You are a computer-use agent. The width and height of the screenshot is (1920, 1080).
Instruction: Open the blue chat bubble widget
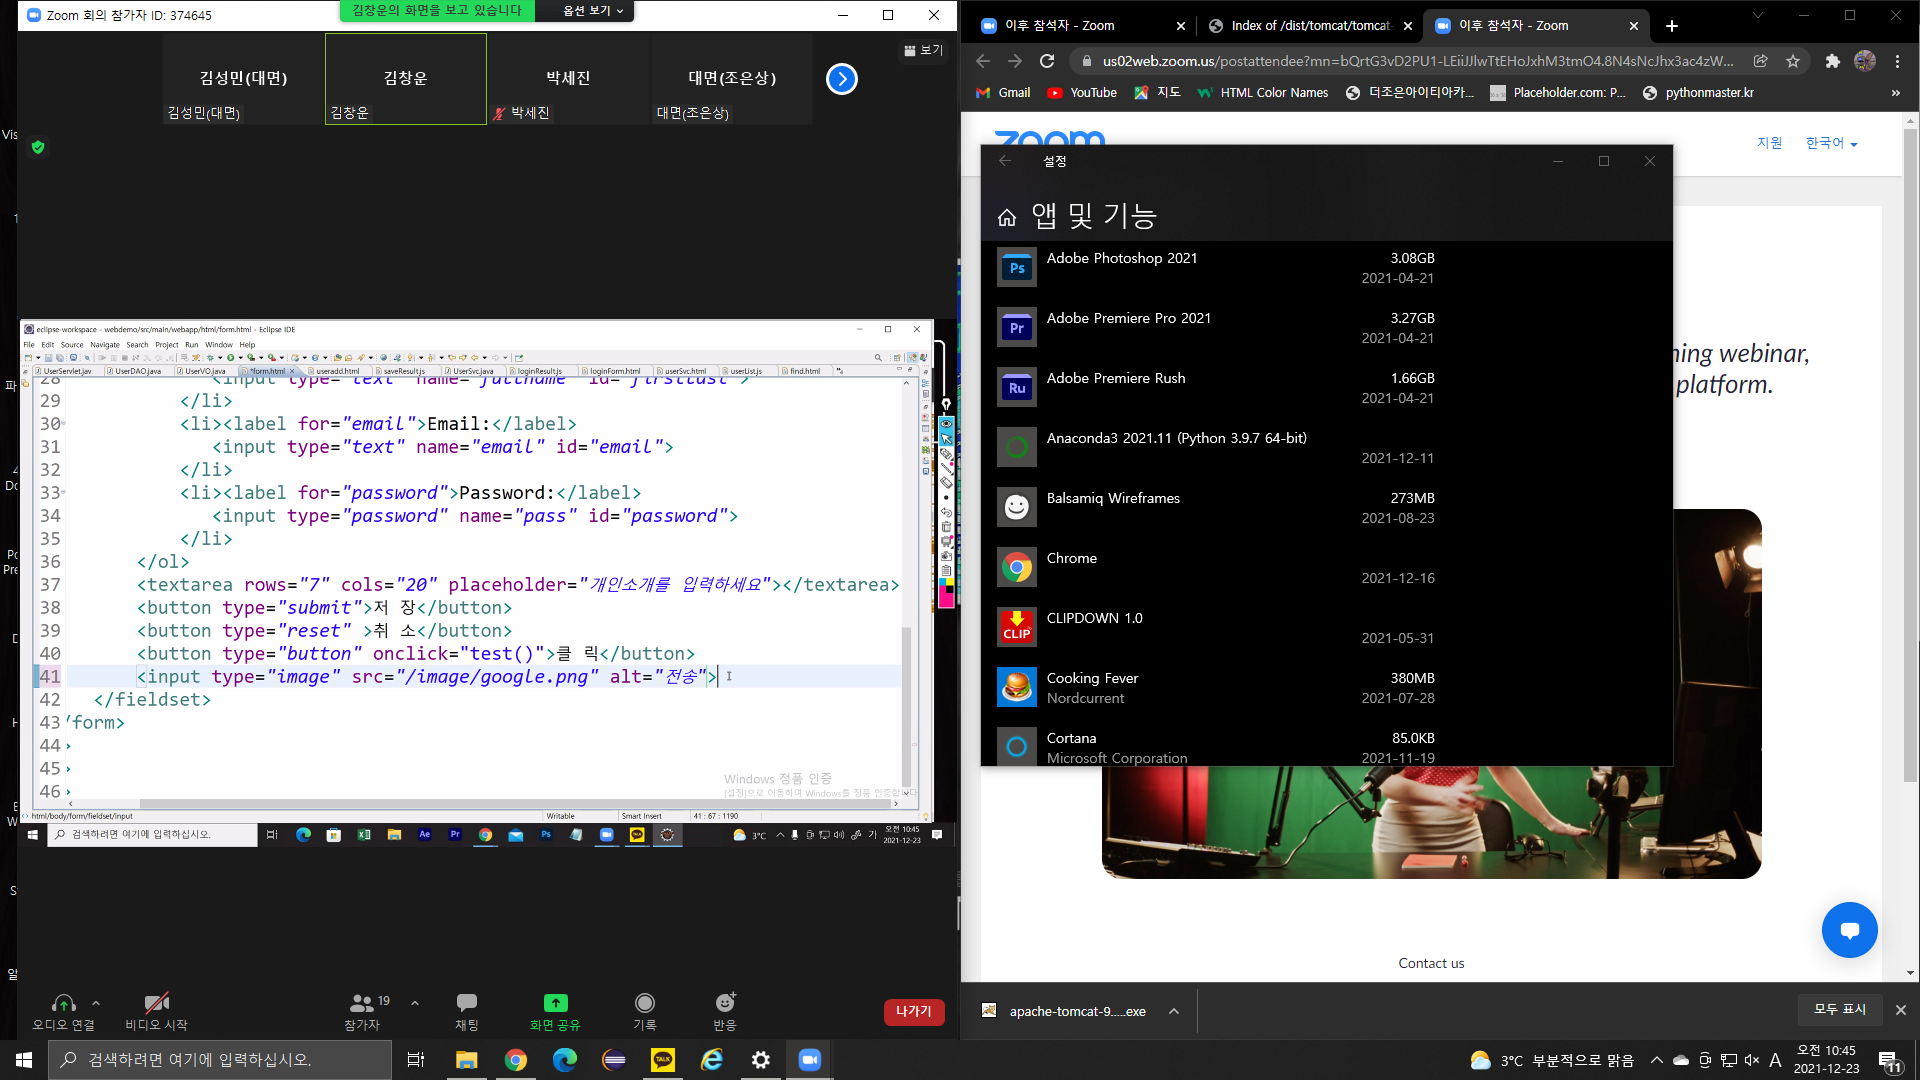coord(1849,930)
